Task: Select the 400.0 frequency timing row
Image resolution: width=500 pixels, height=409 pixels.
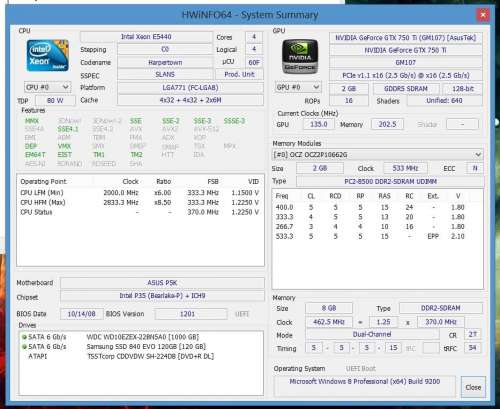Action: click(x=370, y=207)
